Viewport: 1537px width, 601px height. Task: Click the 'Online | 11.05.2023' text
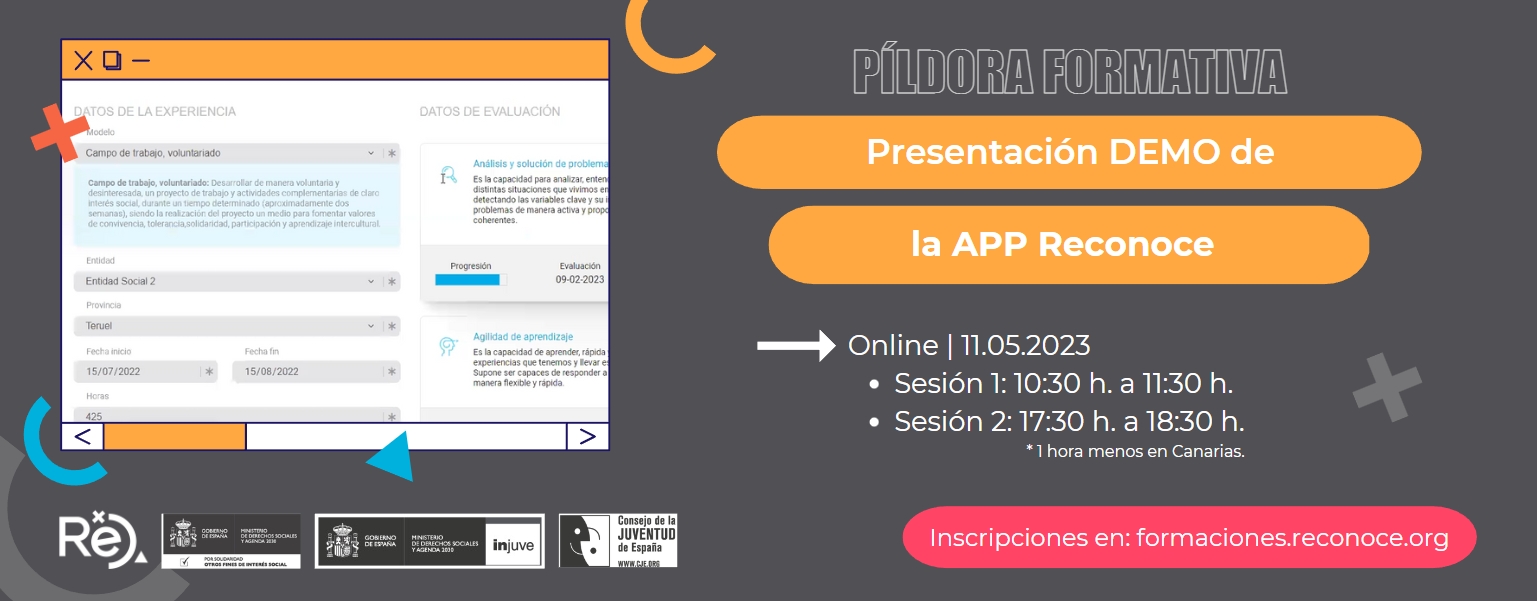point(969,345)
